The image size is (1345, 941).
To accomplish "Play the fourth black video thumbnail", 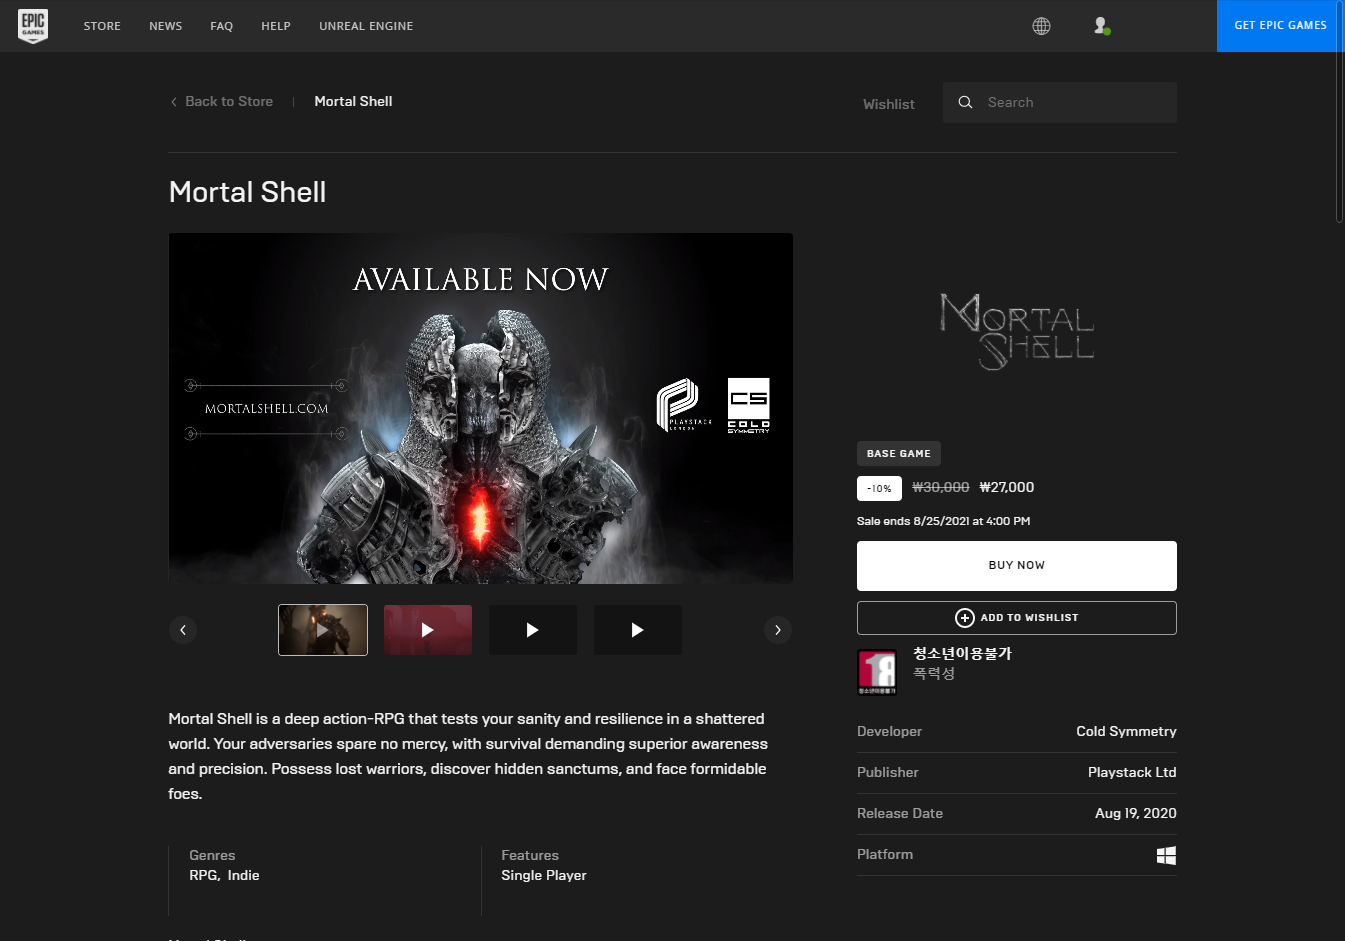I will click(638, 630).
